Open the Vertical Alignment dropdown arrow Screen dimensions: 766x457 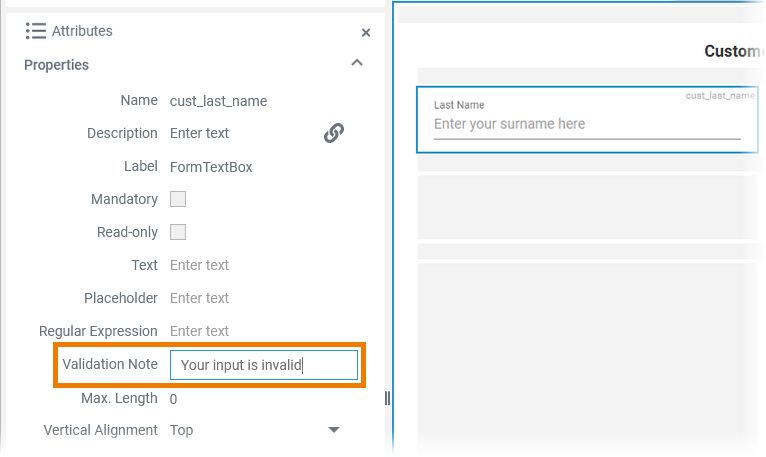click(x=334, y=430)
